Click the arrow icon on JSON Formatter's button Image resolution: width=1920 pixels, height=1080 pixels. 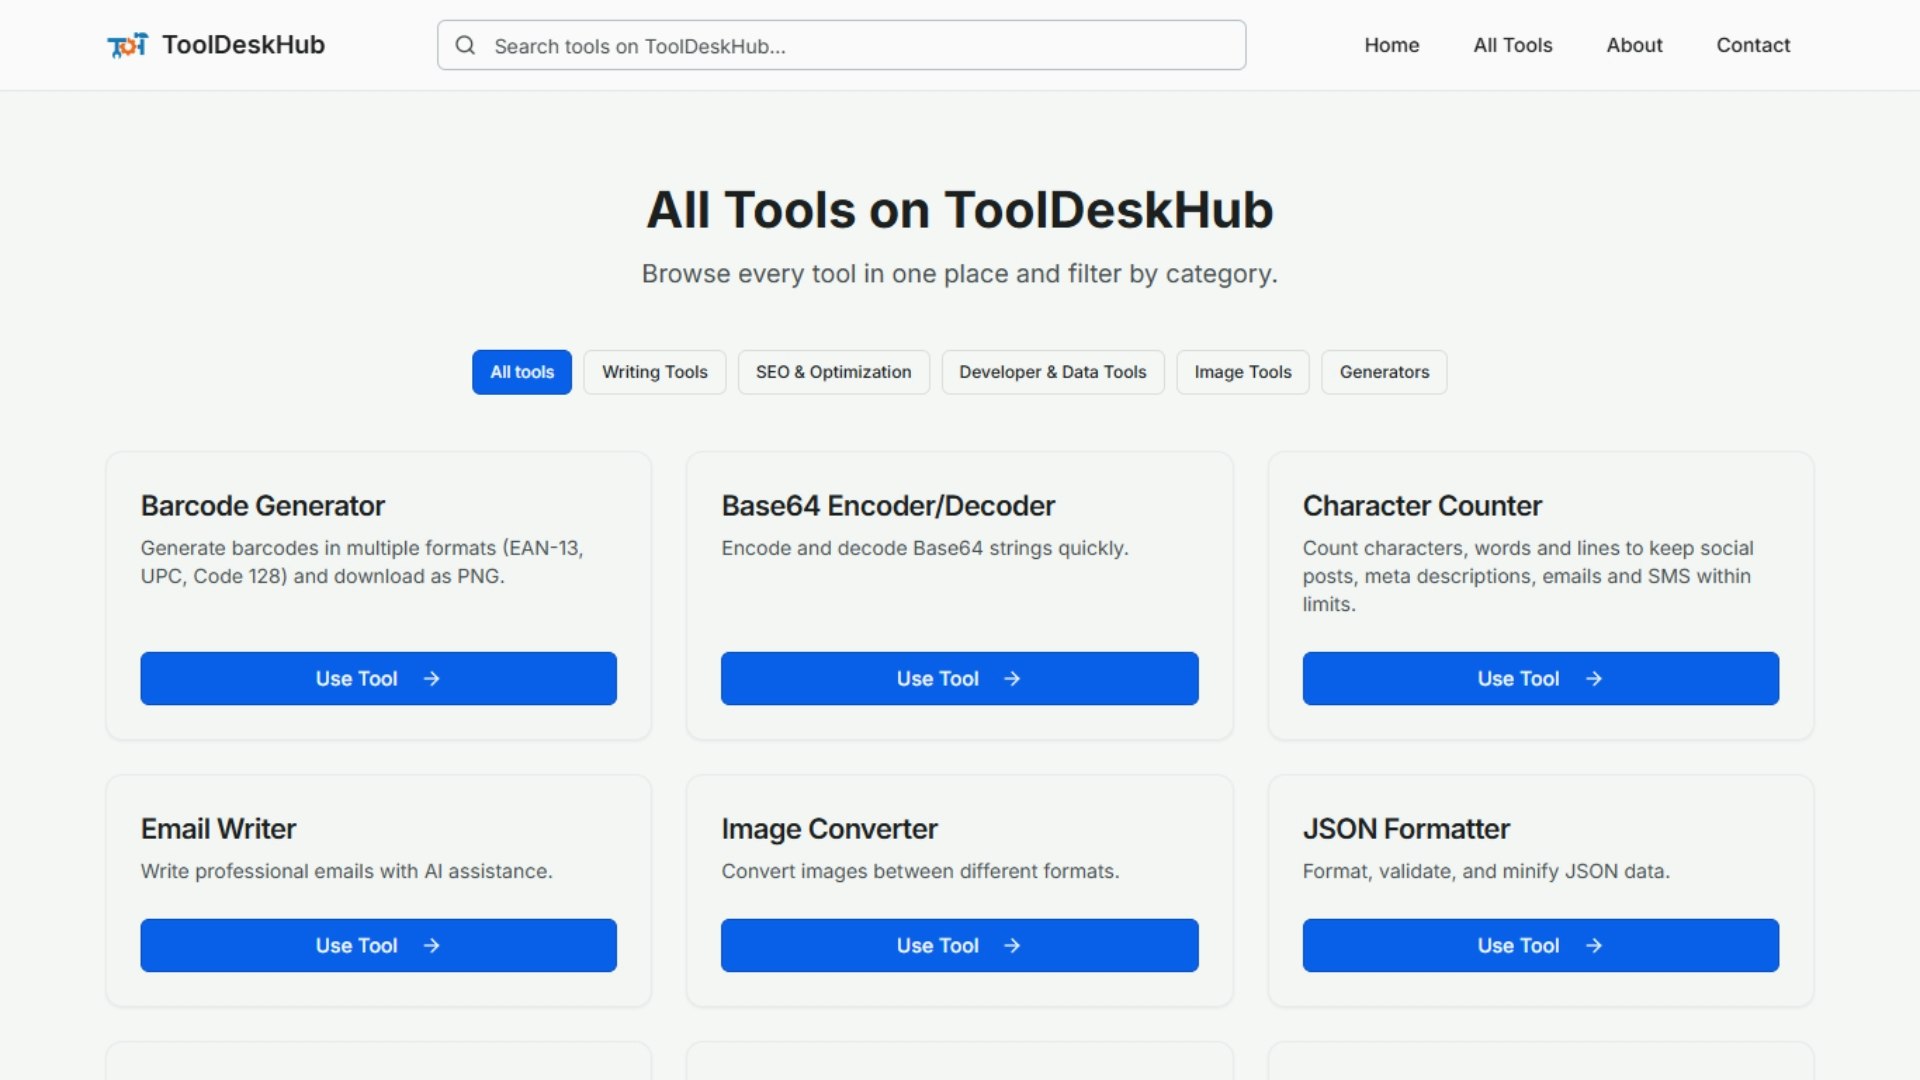coord(1594,945)
